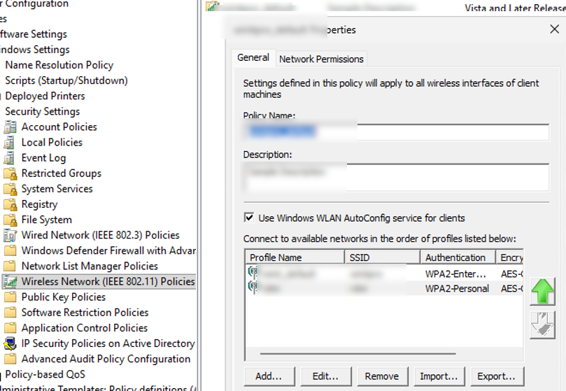566x391 pixels.
Task: Click the Edit... button
Action: point(326,376)
